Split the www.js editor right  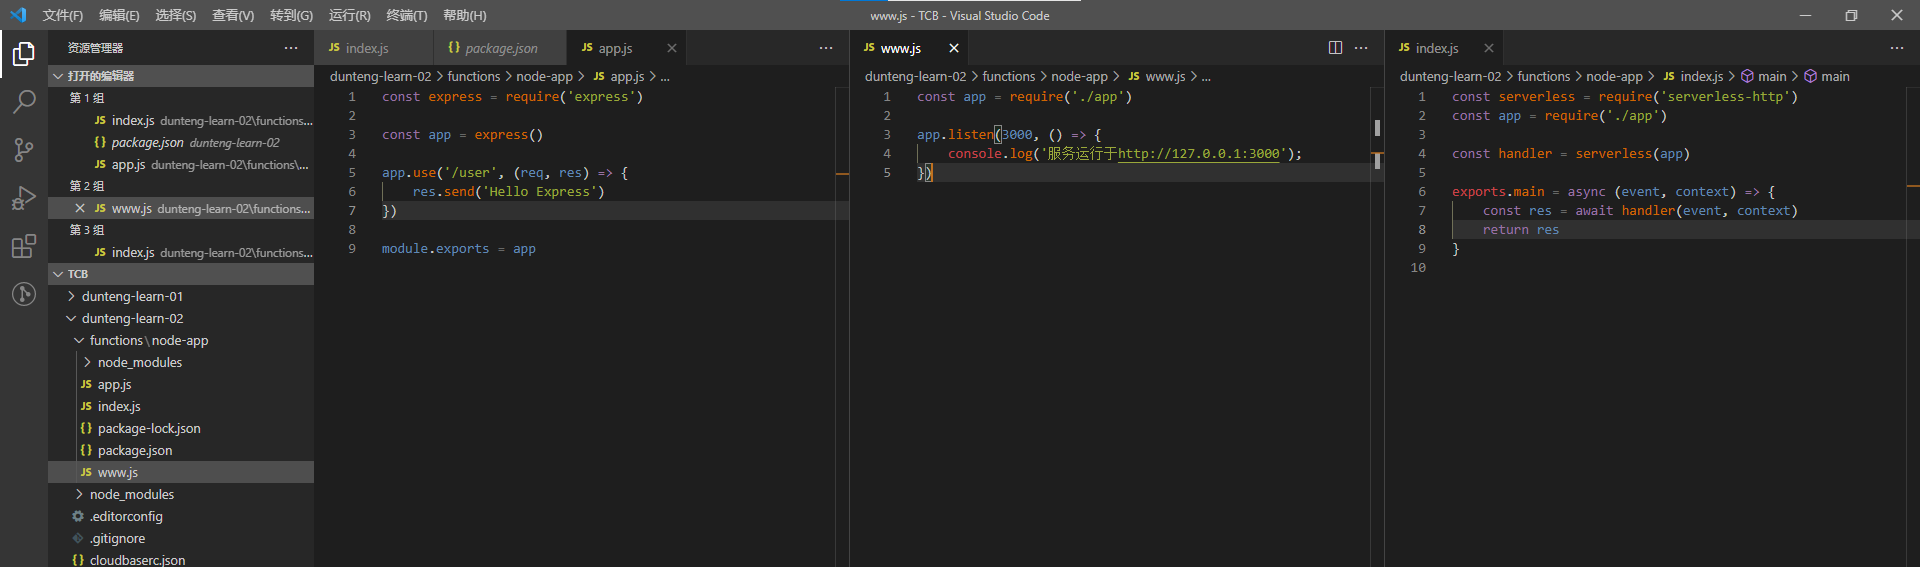pyautogui.click(x=1335, y=48)
